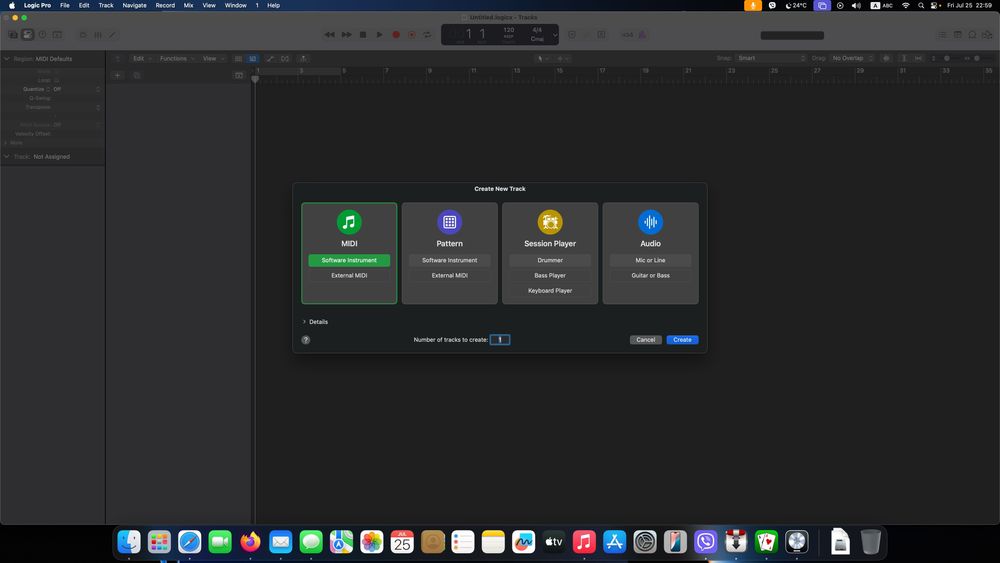This screenshot has width=1000, height=563.
Task: Click the fast forward transport button
Action: point(346,34)
